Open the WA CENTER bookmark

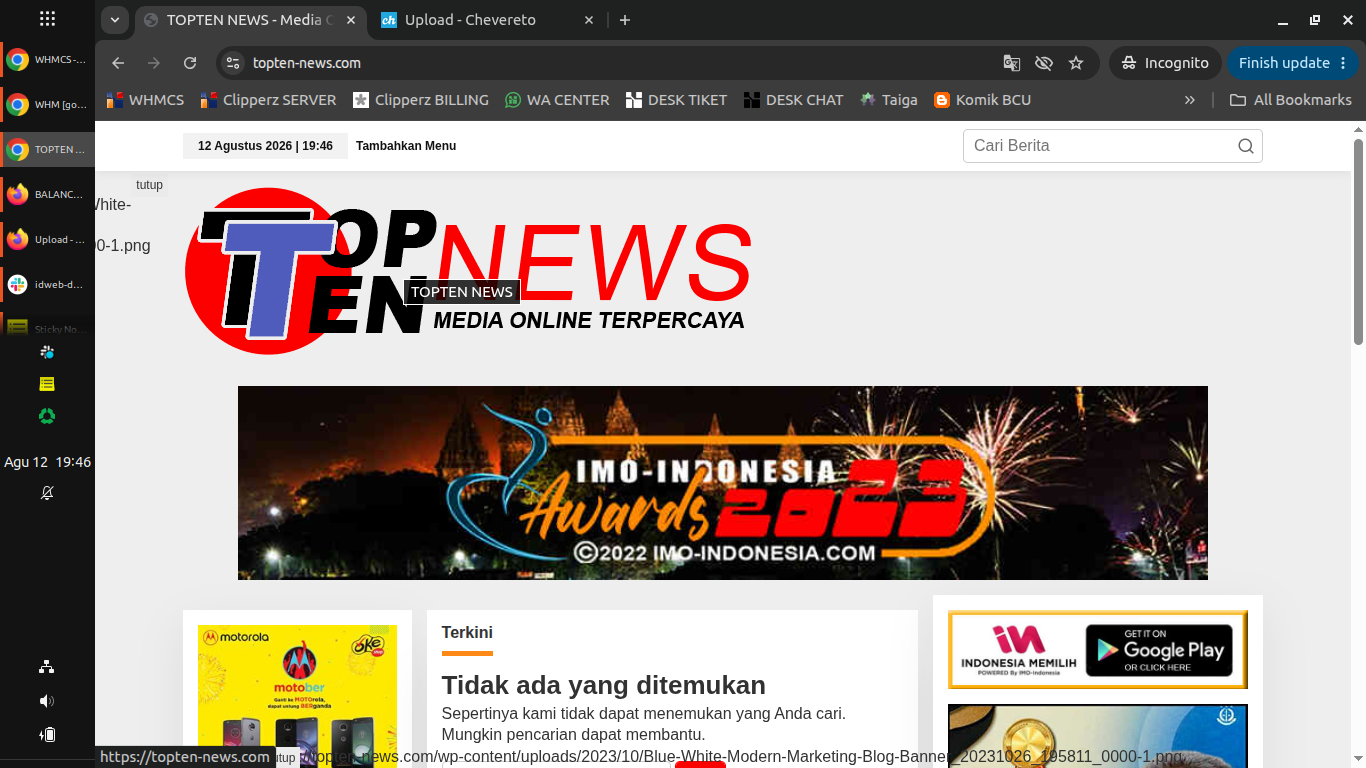[557, 100]
